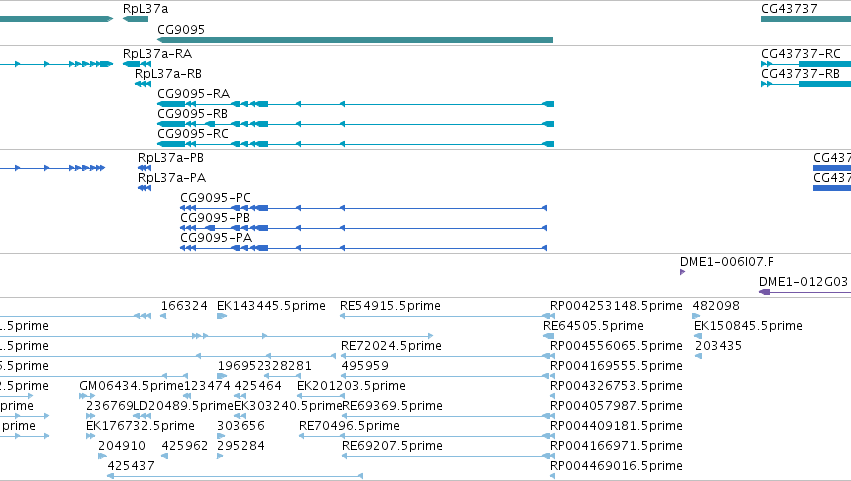The height and width of the screenshot is (481, 851).
Task: Select the CG43737 gene bar
Action: point(806,19)
